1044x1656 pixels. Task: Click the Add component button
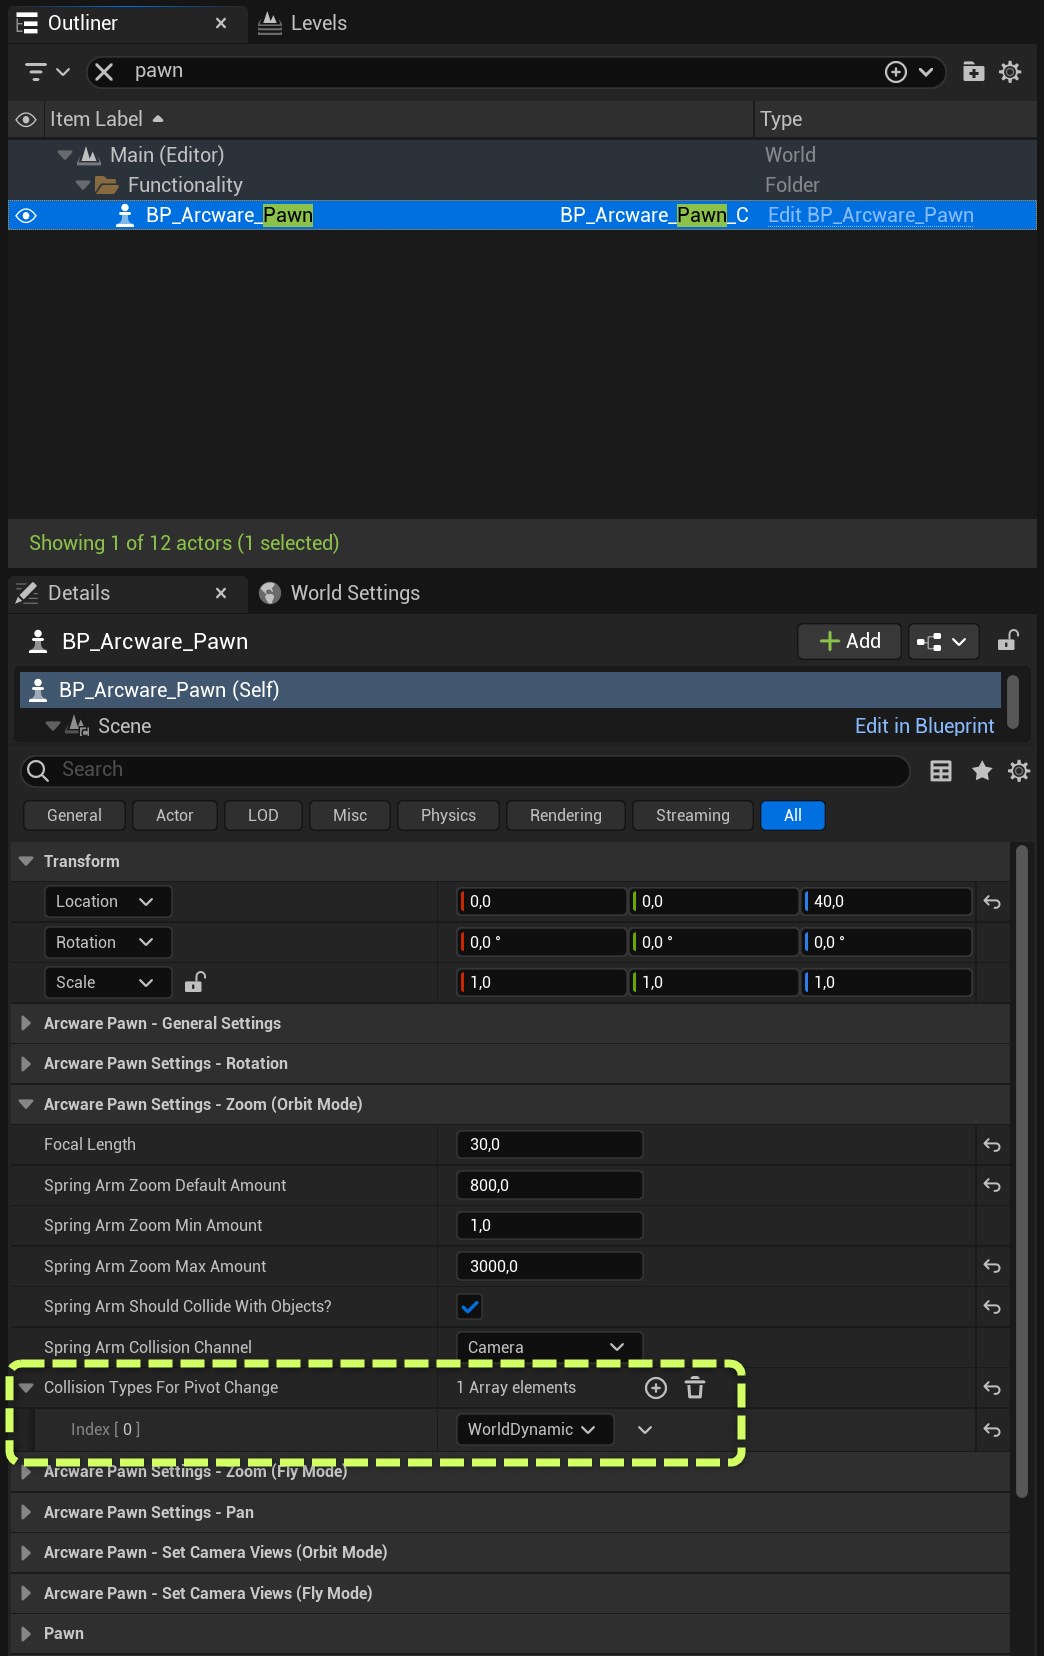tap(849, 641)
